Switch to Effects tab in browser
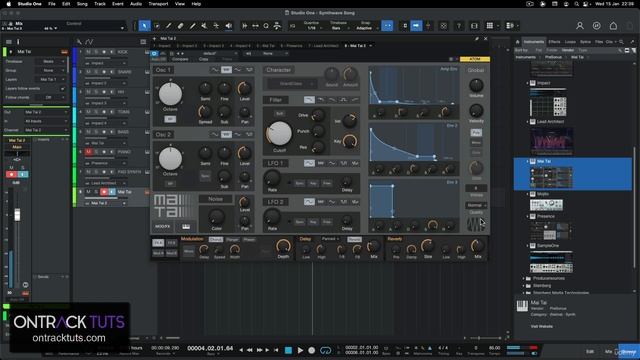640x360 pixels. click(x=554, y=42)
